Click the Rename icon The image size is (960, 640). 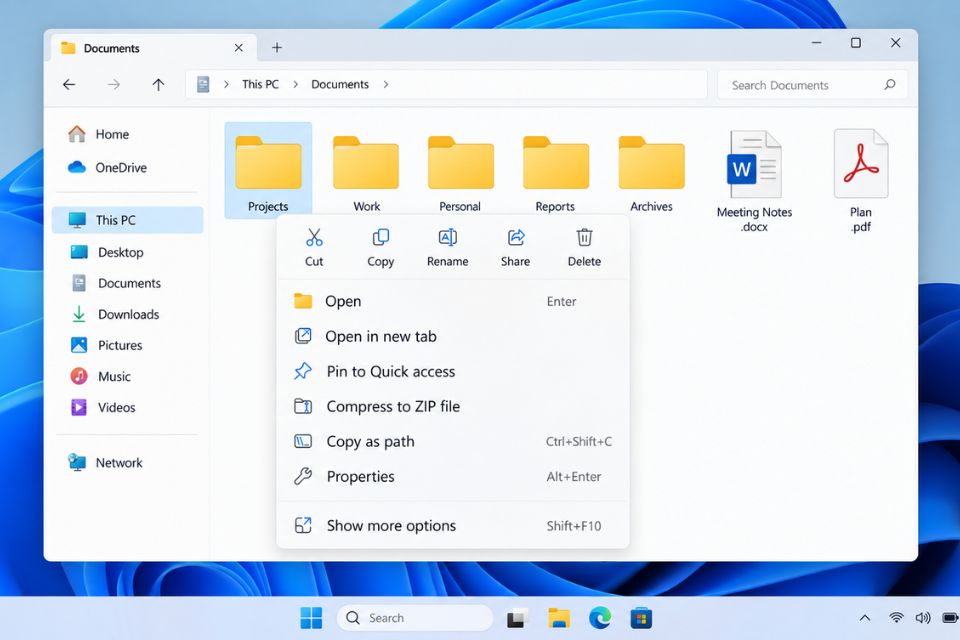pos(448,237)
